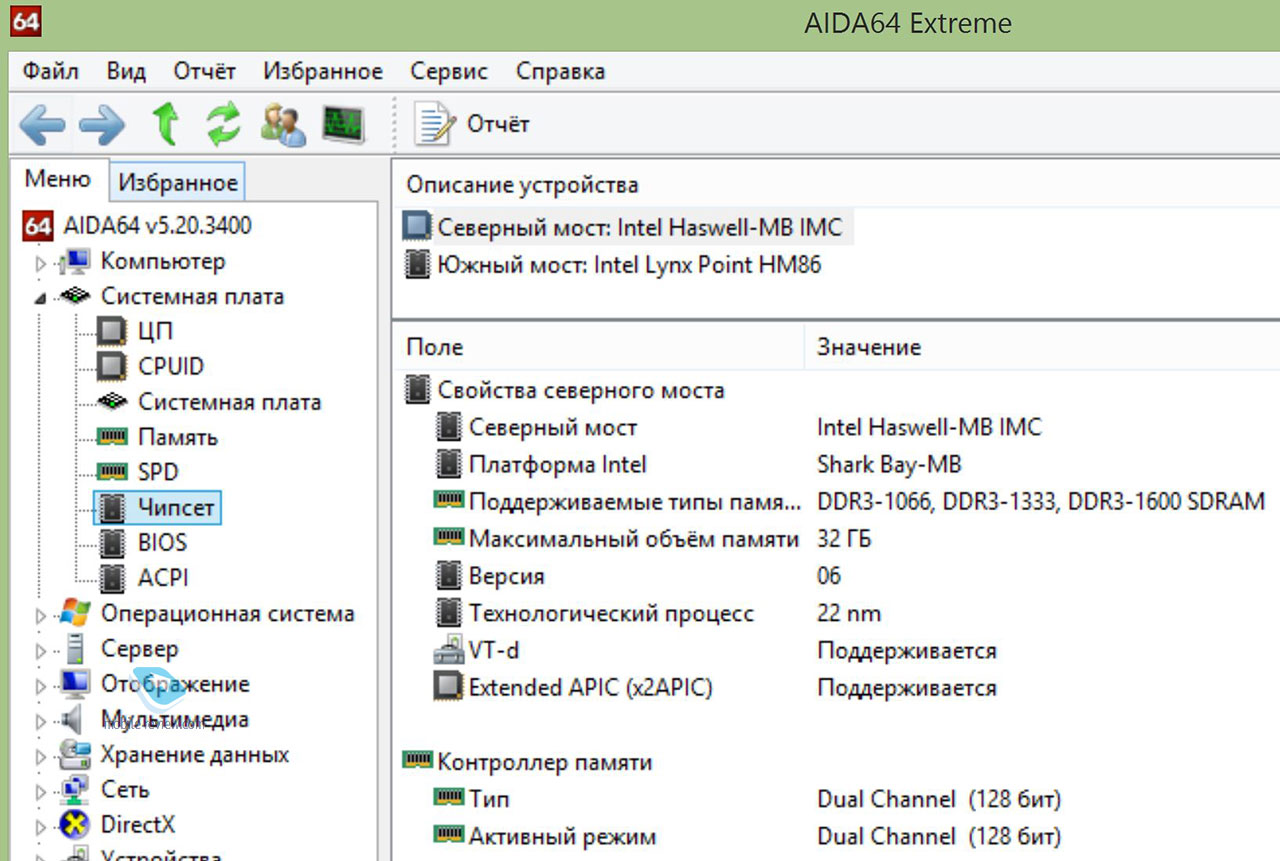This screenshot has height=861, width=1280.
Task: Click the Shark Bay-MB value
Action: tap(889, 465)
